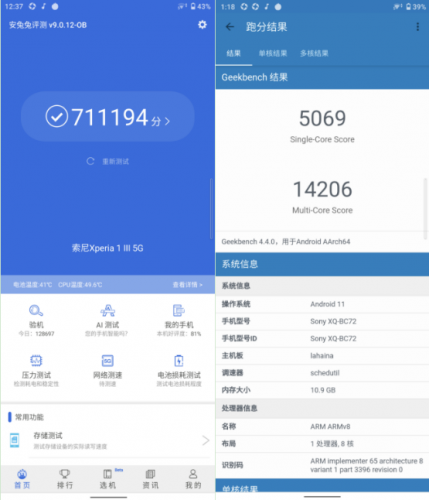The height and width of the screenshot is (500, 429).
Task: Tap the Geekbench 4.4.0 version line
Action: [x=286, y=242]
